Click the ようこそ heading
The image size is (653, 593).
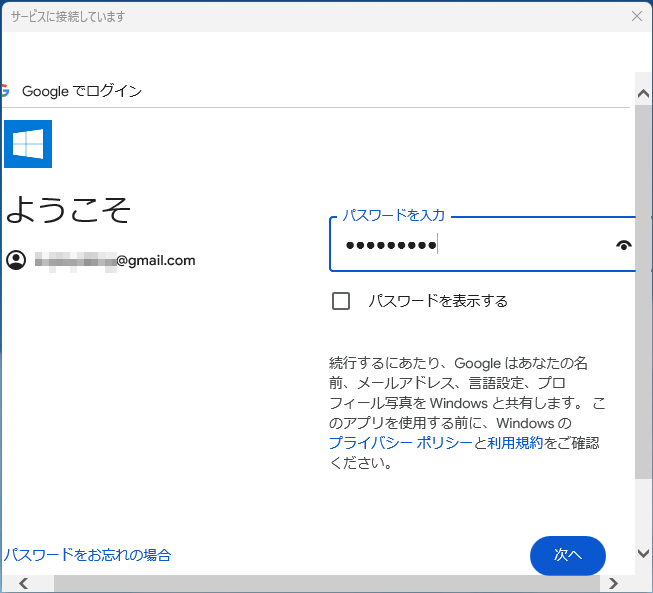(68, 210)
